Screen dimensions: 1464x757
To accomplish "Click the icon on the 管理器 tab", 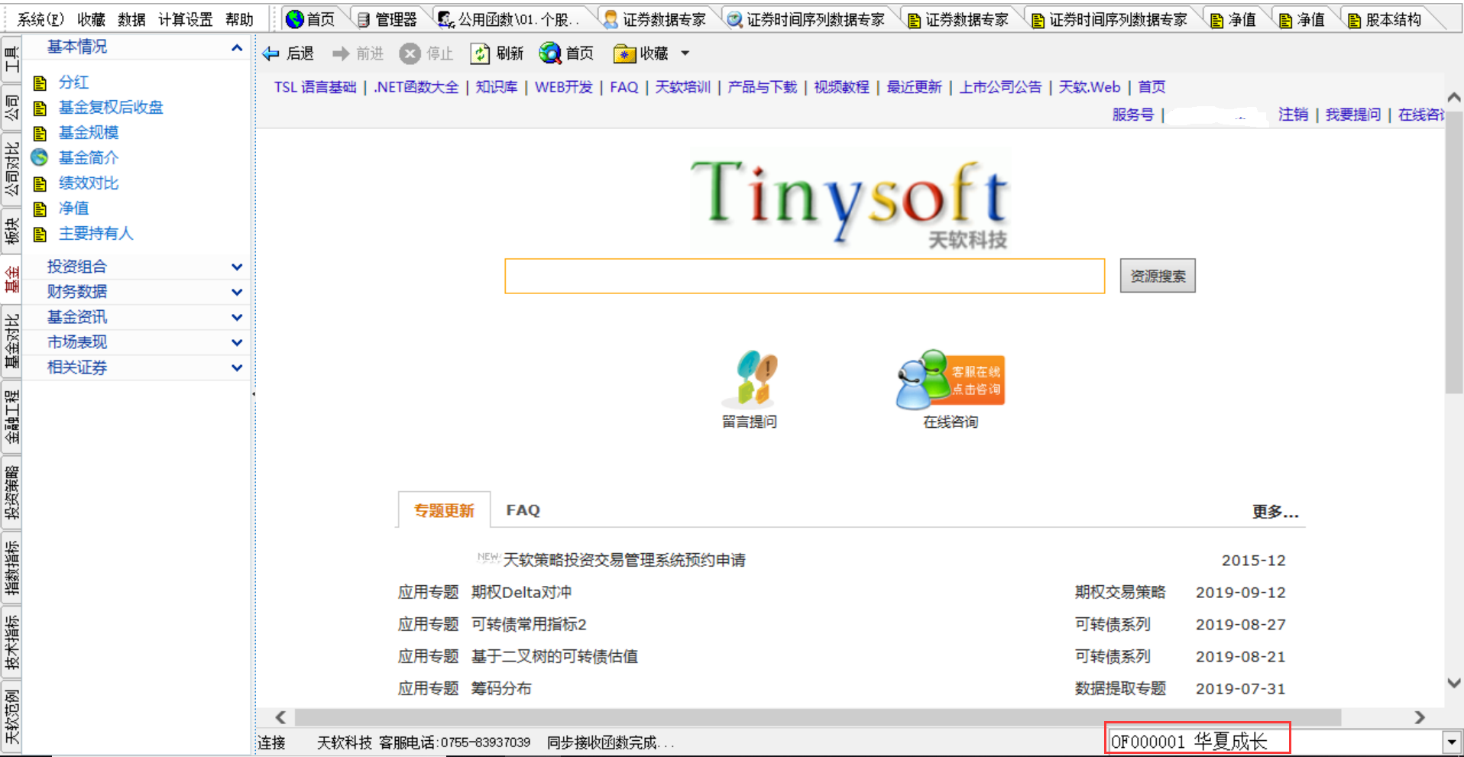I will click(x=364, y=19).
